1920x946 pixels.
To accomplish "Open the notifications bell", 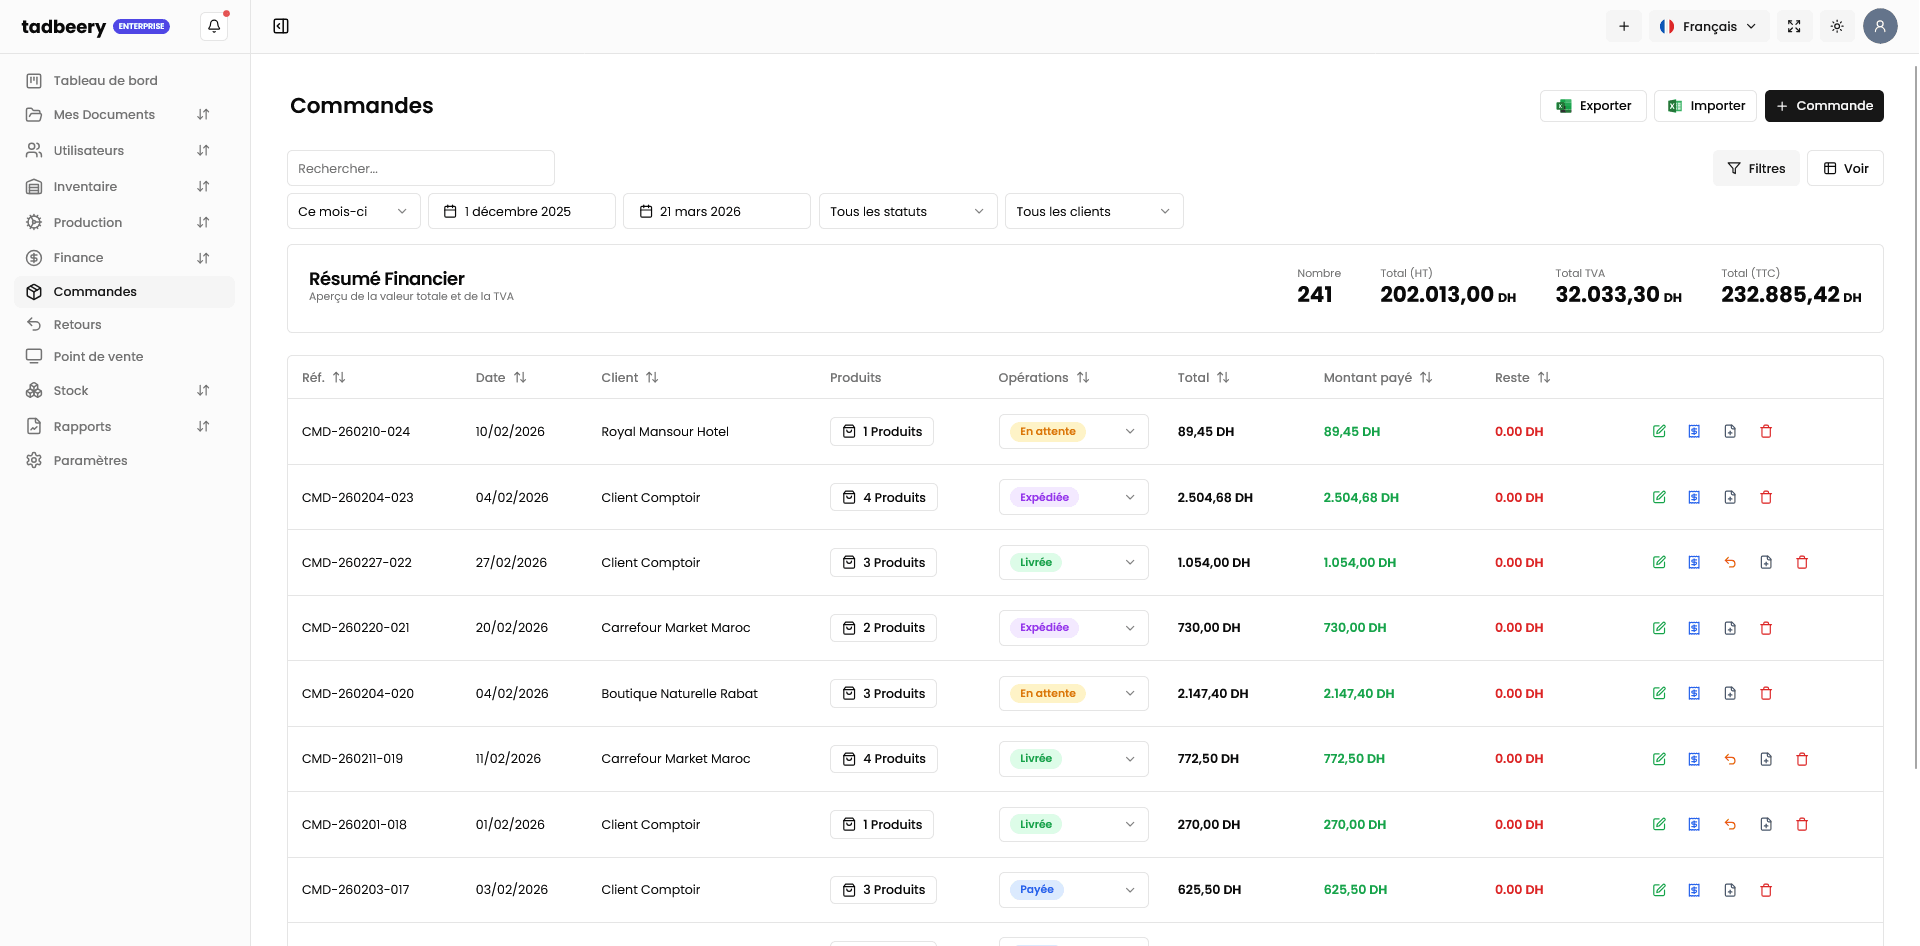I will click(x=214, y=26).
